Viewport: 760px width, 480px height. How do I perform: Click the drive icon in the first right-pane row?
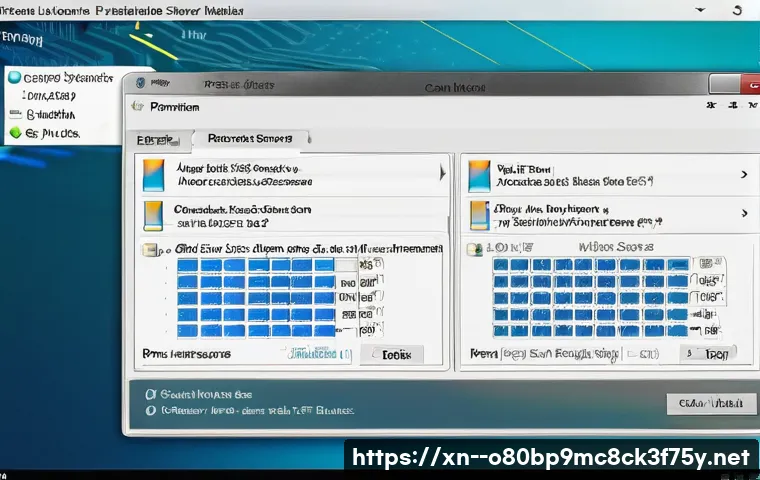(479, 175)
